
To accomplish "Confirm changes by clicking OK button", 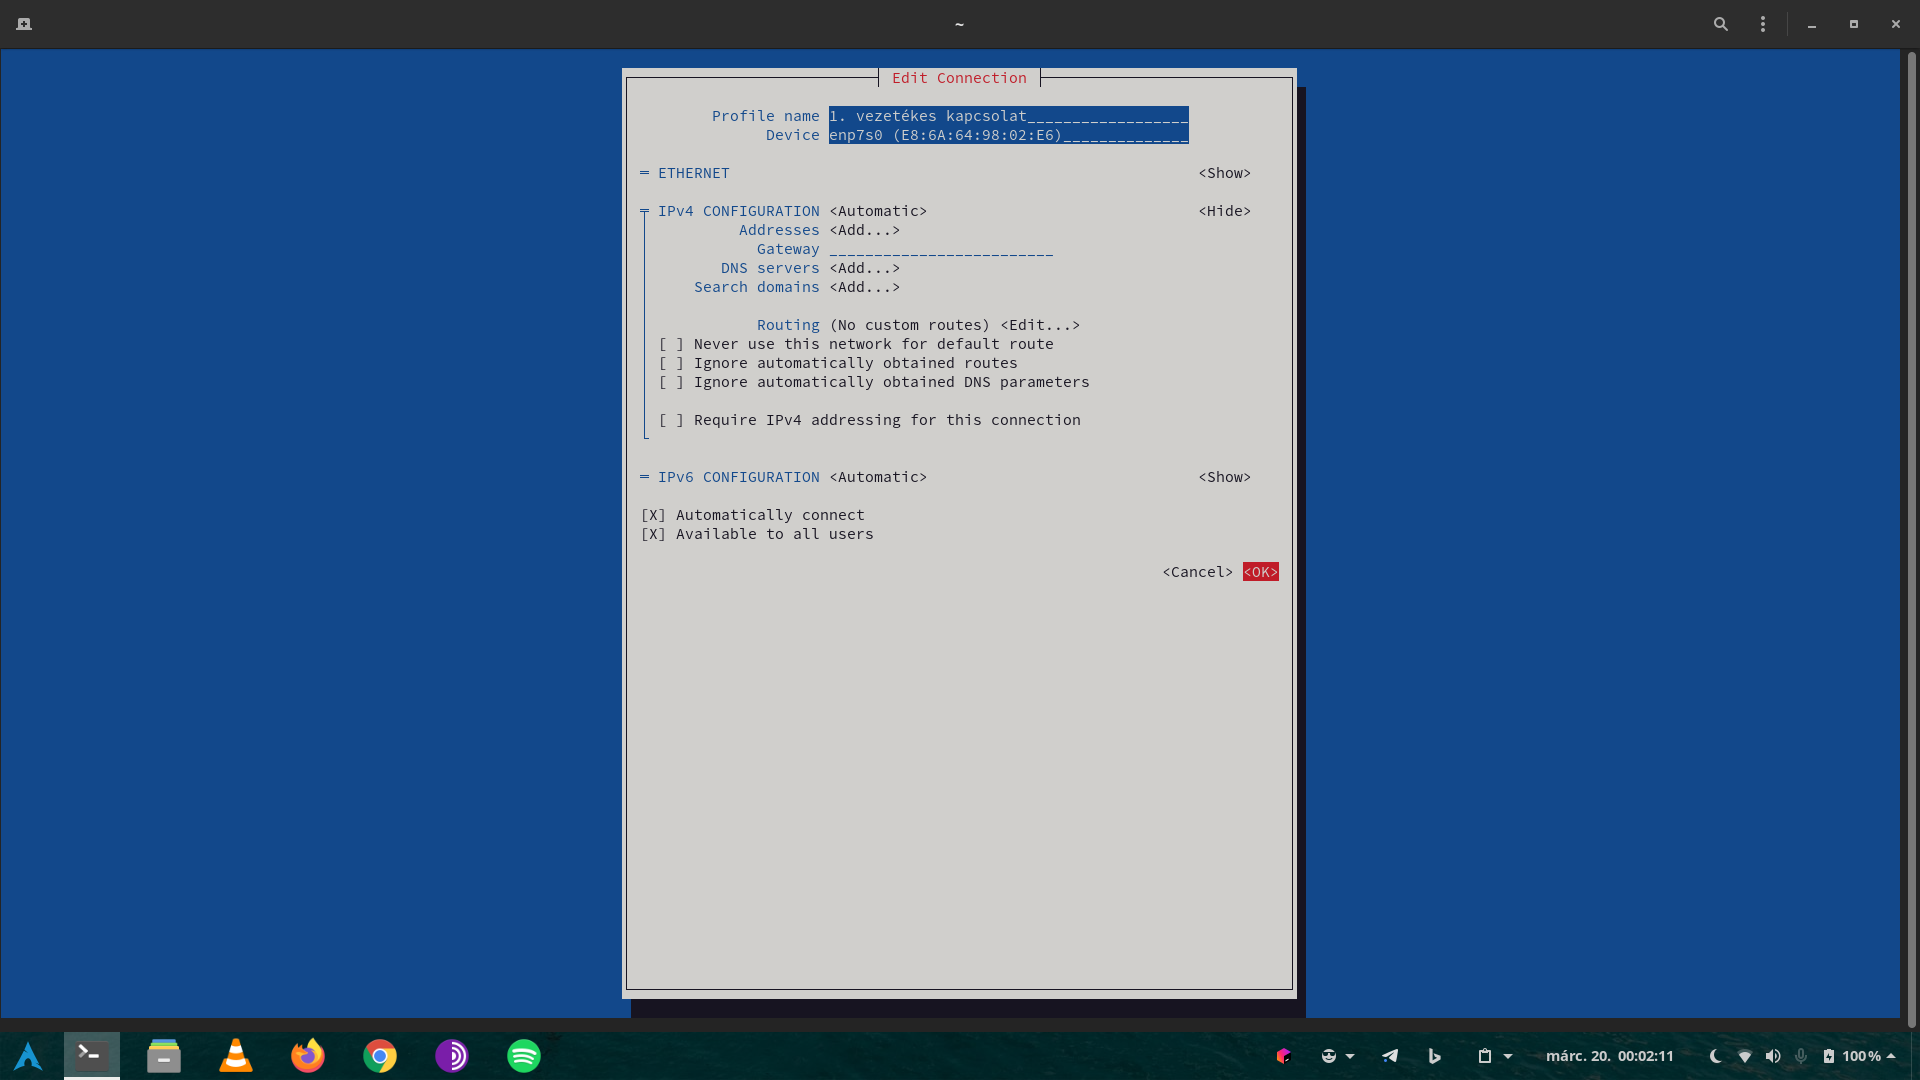I will coord(1261,571).
